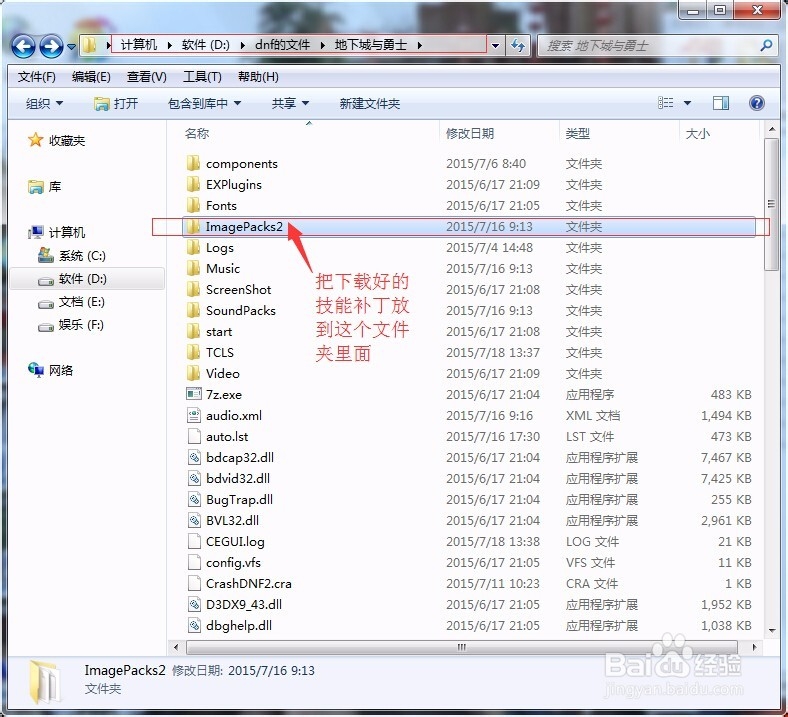The width and height of the screenshot is (788, 717).
Task: Select 网络 in the navigation pane
Action: 50,370
